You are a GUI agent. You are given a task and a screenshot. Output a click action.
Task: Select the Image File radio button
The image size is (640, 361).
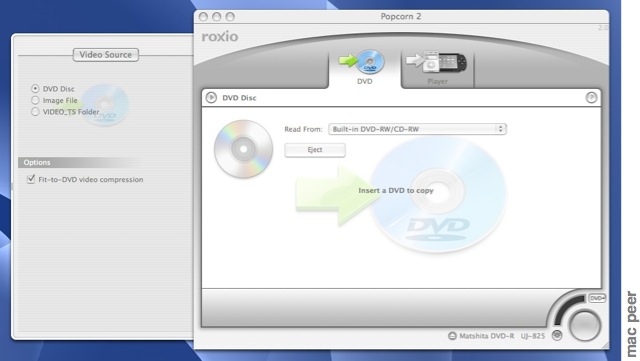click(x=35, y=100)
